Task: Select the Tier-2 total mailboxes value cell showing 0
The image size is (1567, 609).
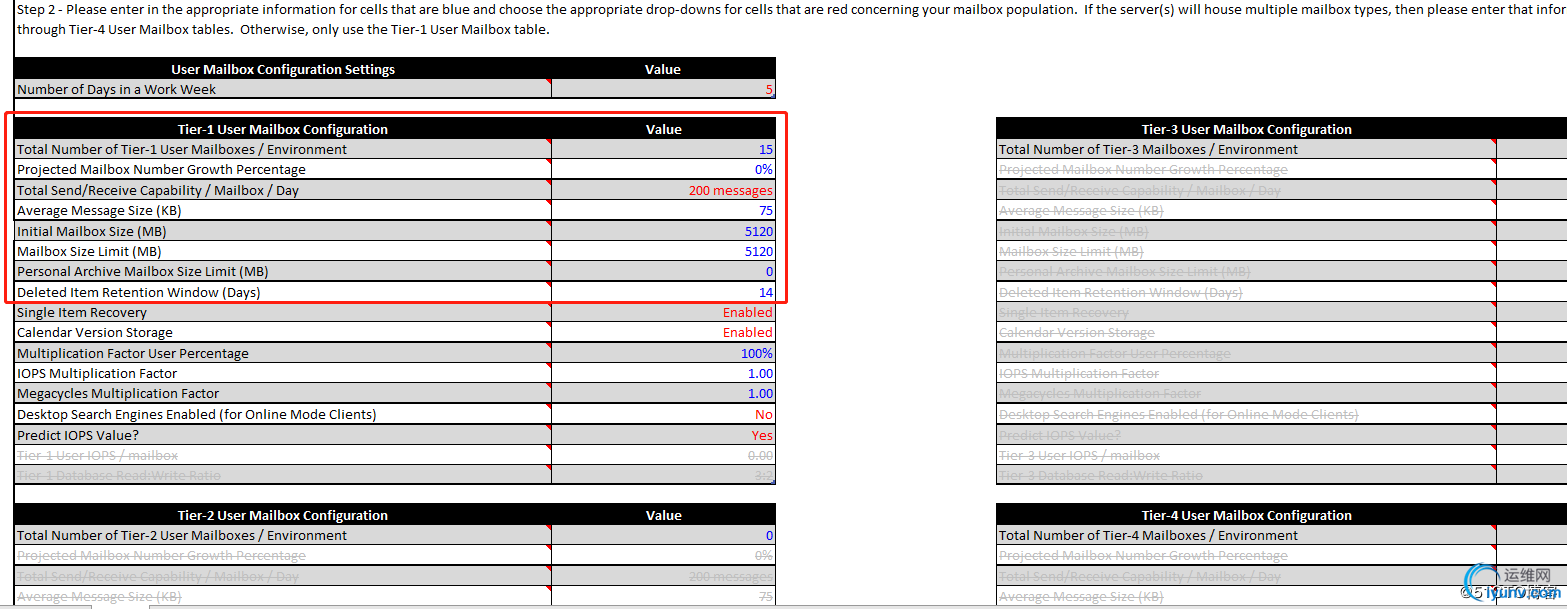Action: point(663,536)
